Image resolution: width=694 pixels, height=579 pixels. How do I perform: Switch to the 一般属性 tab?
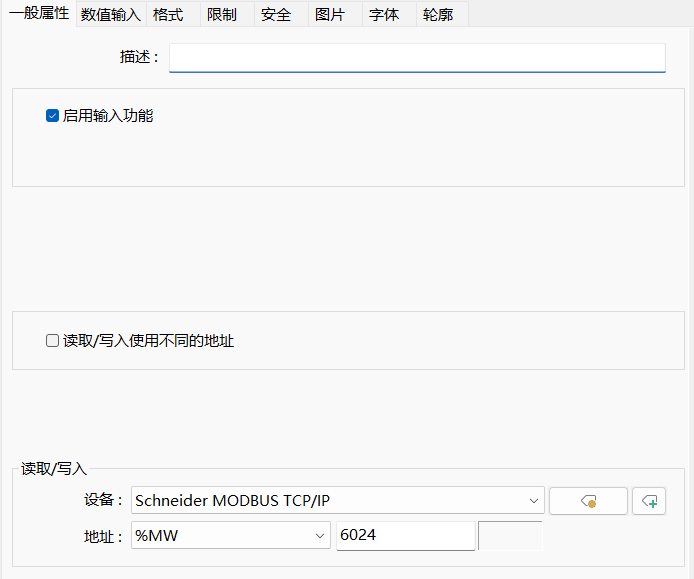39,13
